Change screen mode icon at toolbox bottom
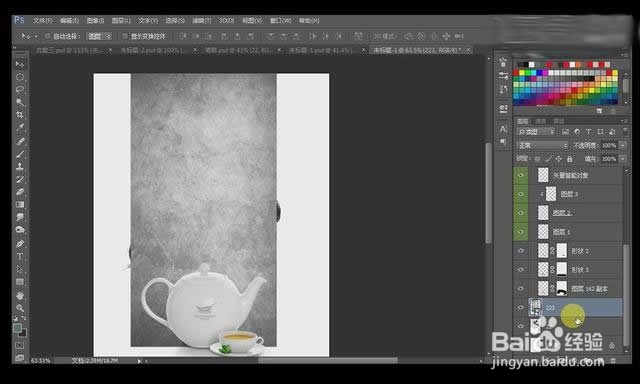Image resolution: width=640 pixels, height=384 pixels. click(20, 357)
